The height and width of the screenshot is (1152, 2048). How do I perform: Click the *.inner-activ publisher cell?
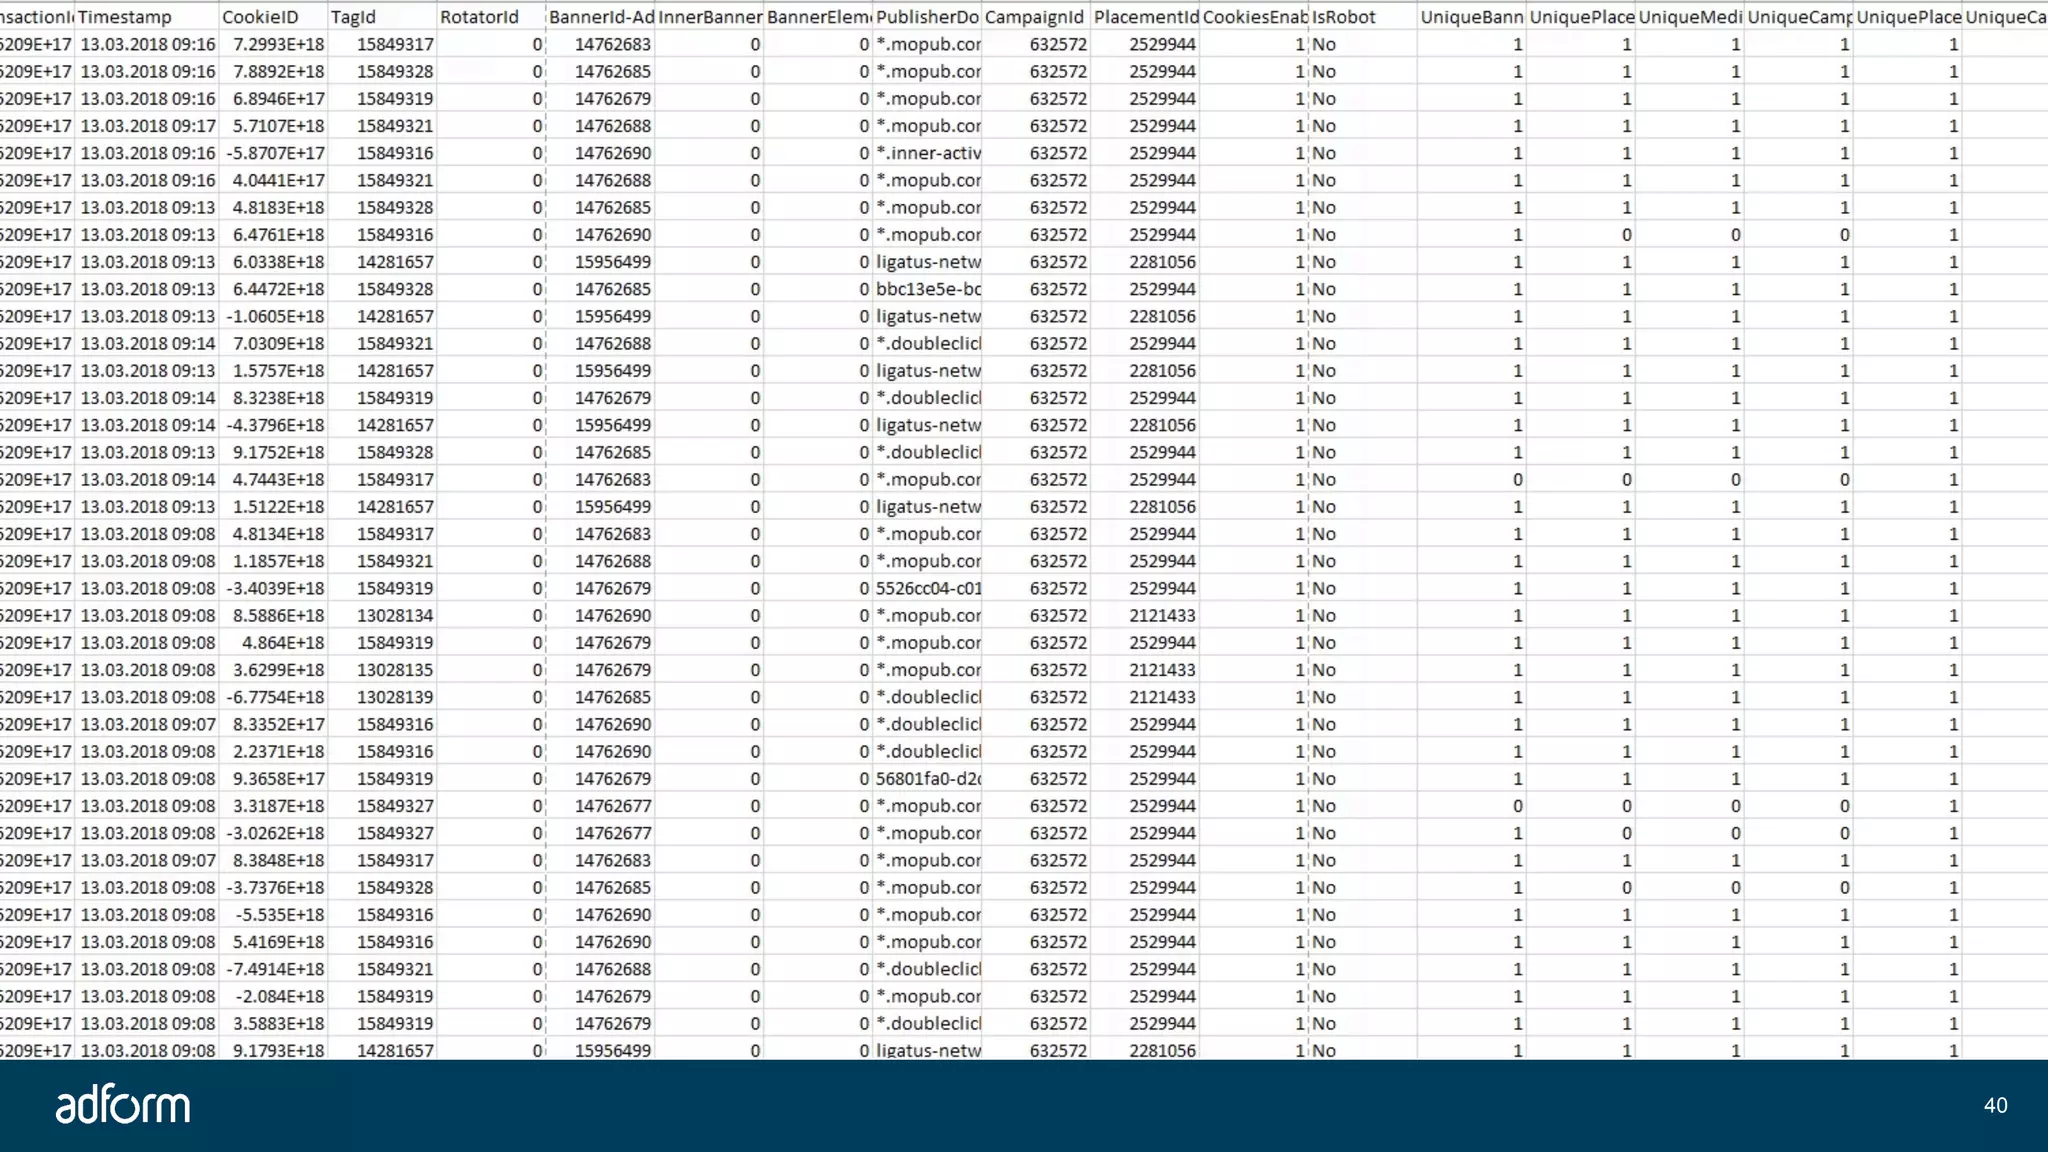(x=928, y=153)
